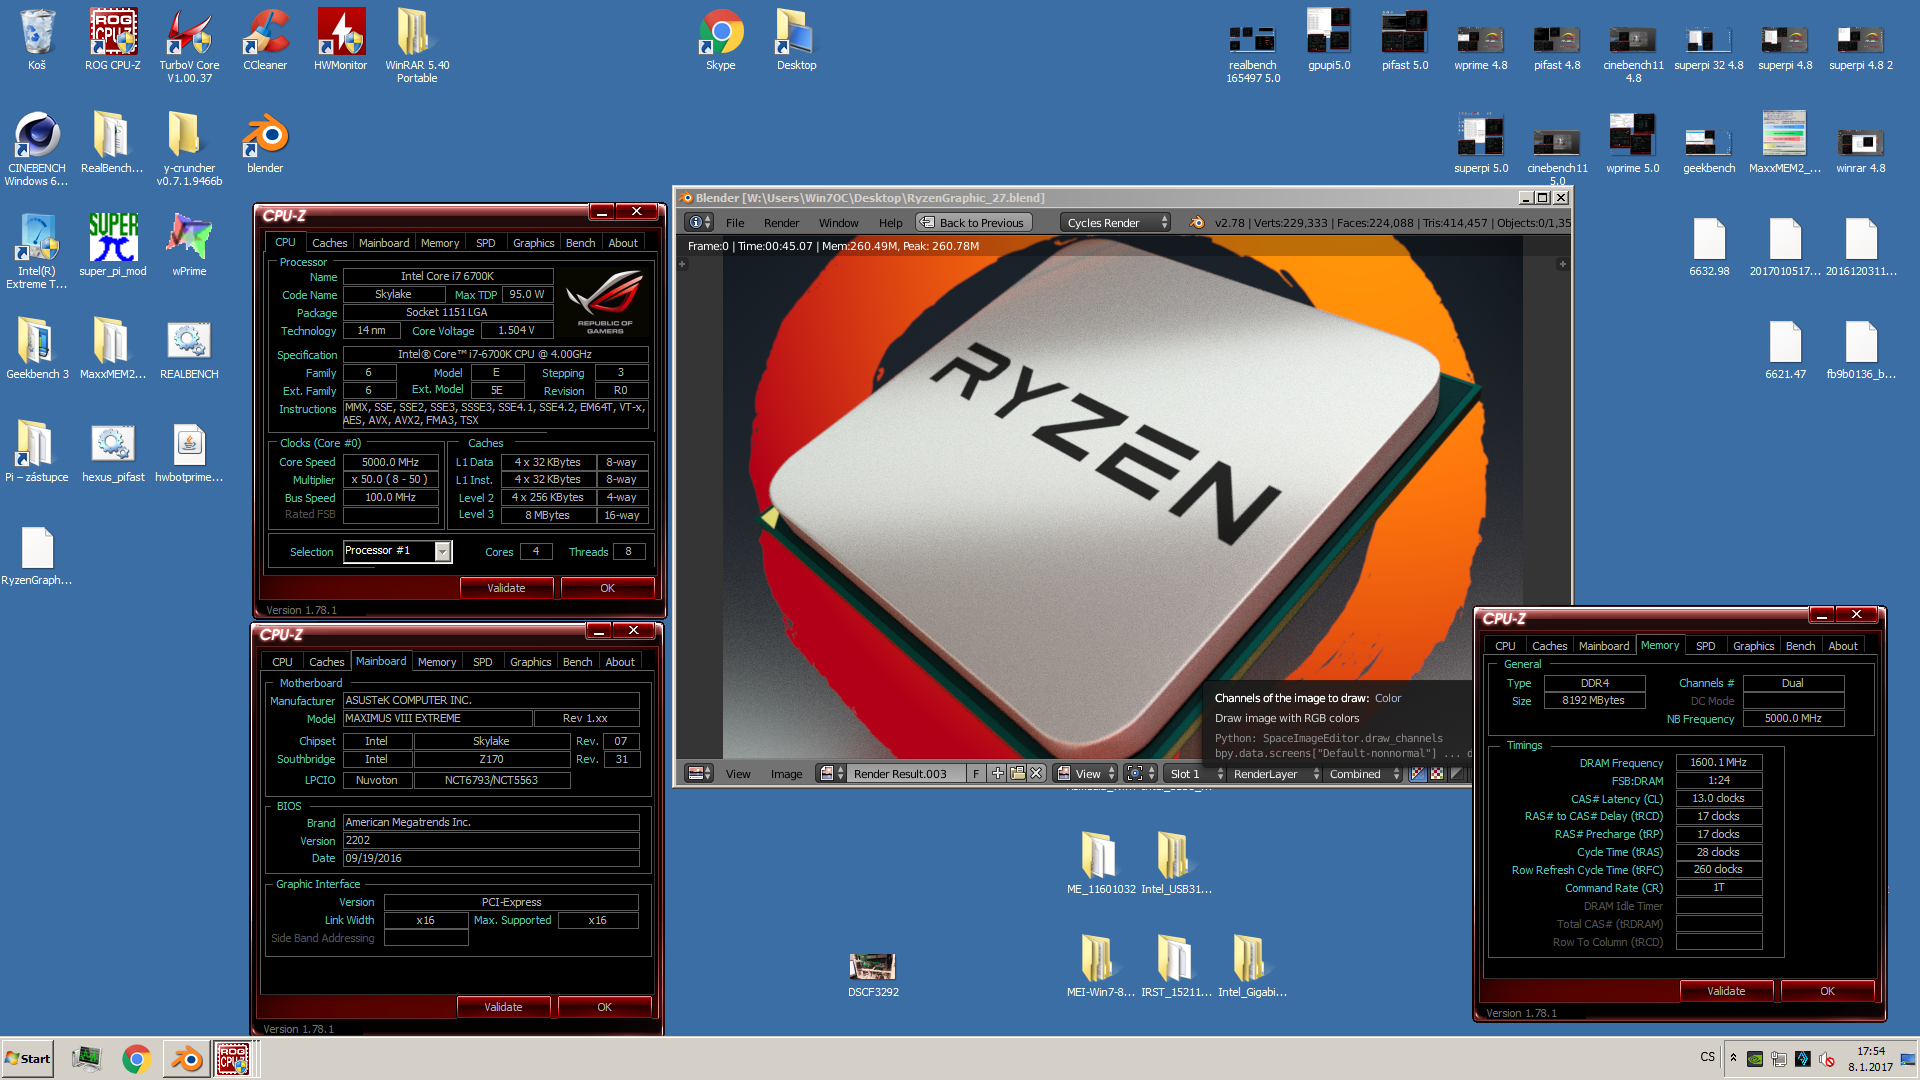Expand the Cycles Render engine dropdown
This screenshot has height=1080, width=1920.
pyautogui.click(x=1115, y=223)
